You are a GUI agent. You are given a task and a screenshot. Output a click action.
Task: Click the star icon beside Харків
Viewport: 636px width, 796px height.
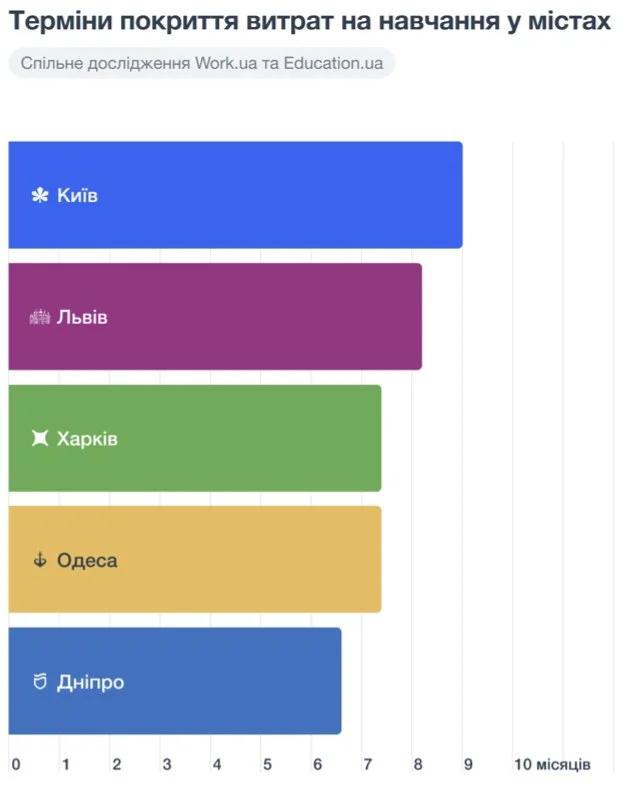point(40,439)
